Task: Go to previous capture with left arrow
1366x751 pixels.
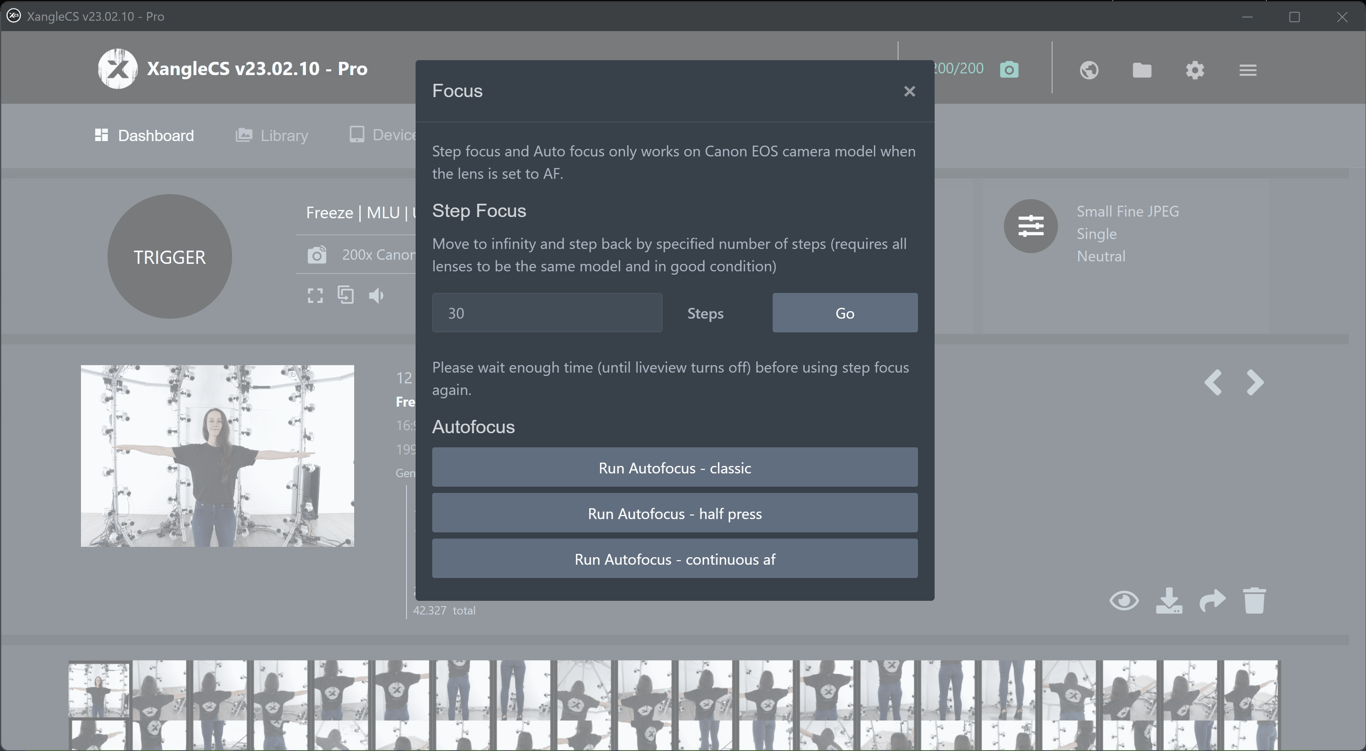Action: (1213, 382)
